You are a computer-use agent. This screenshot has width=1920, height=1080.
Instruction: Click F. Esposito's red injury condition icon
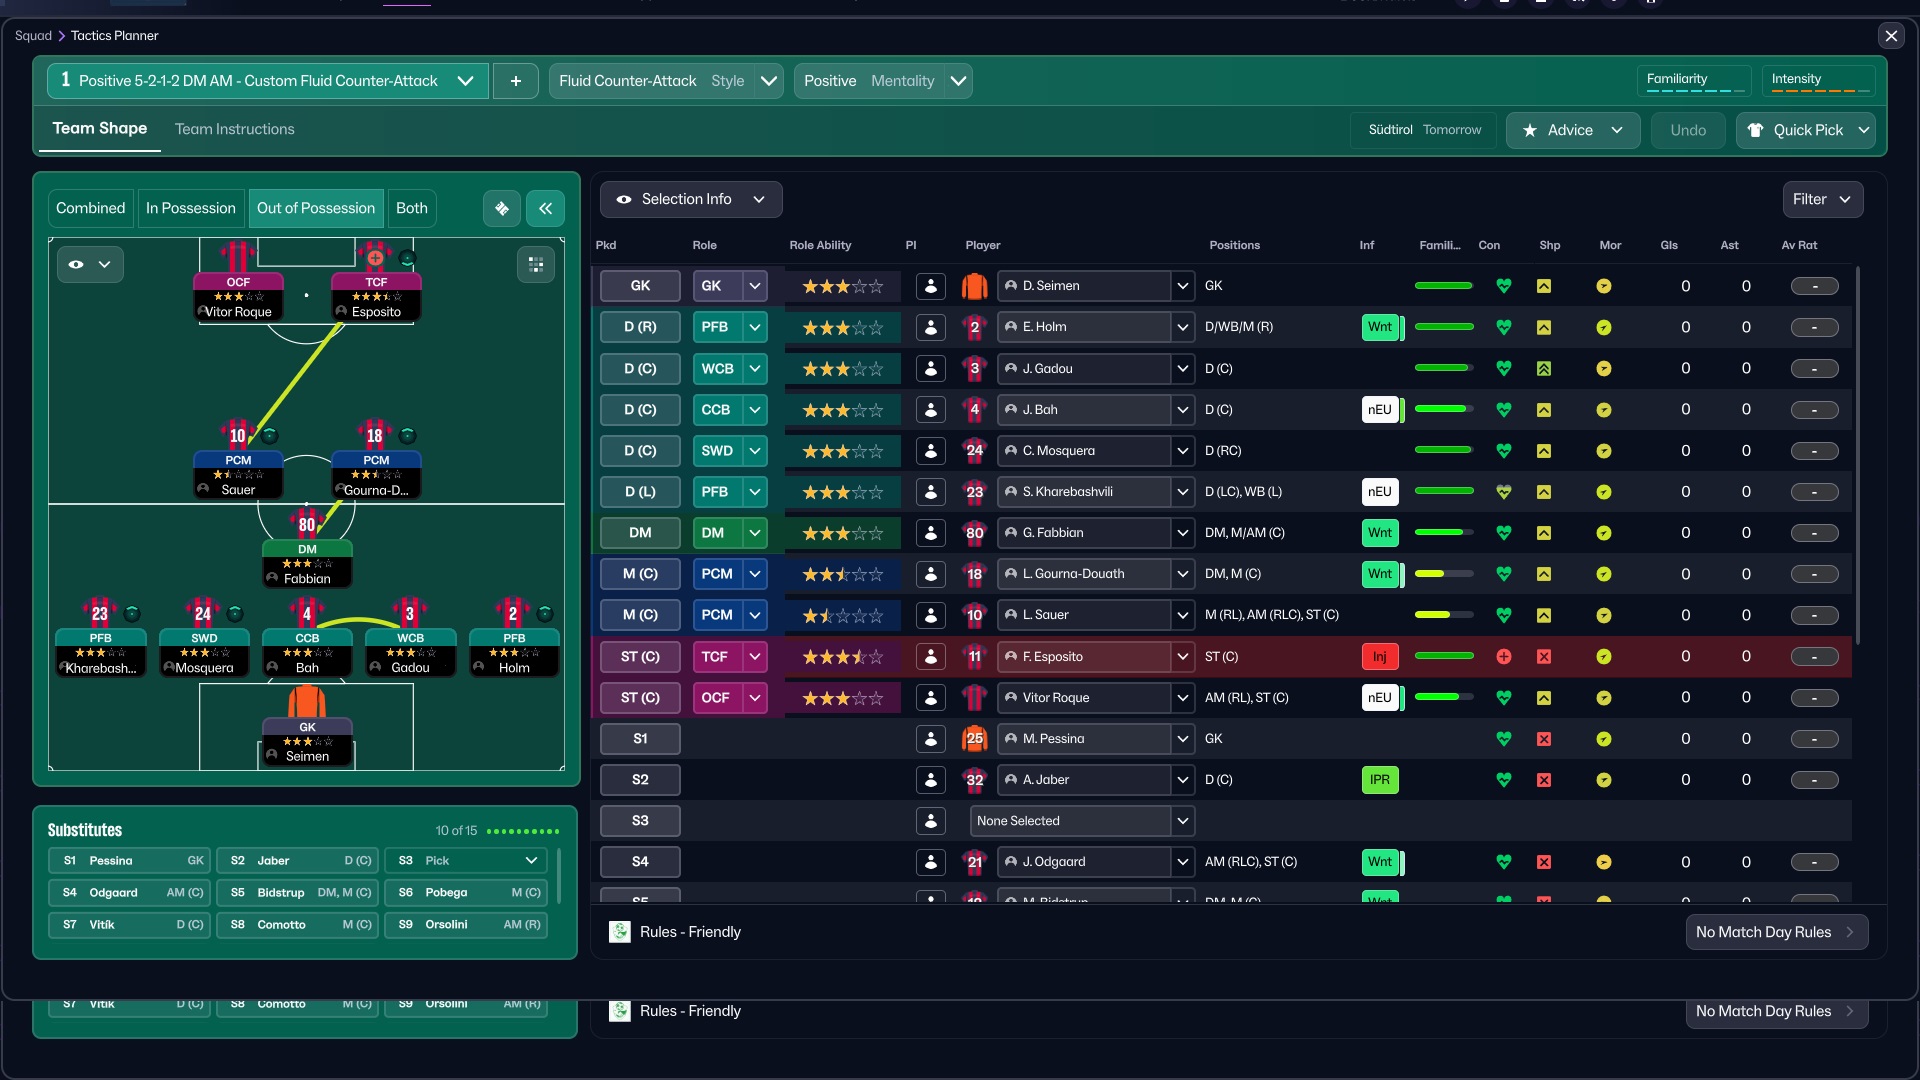coord(1503,657)
